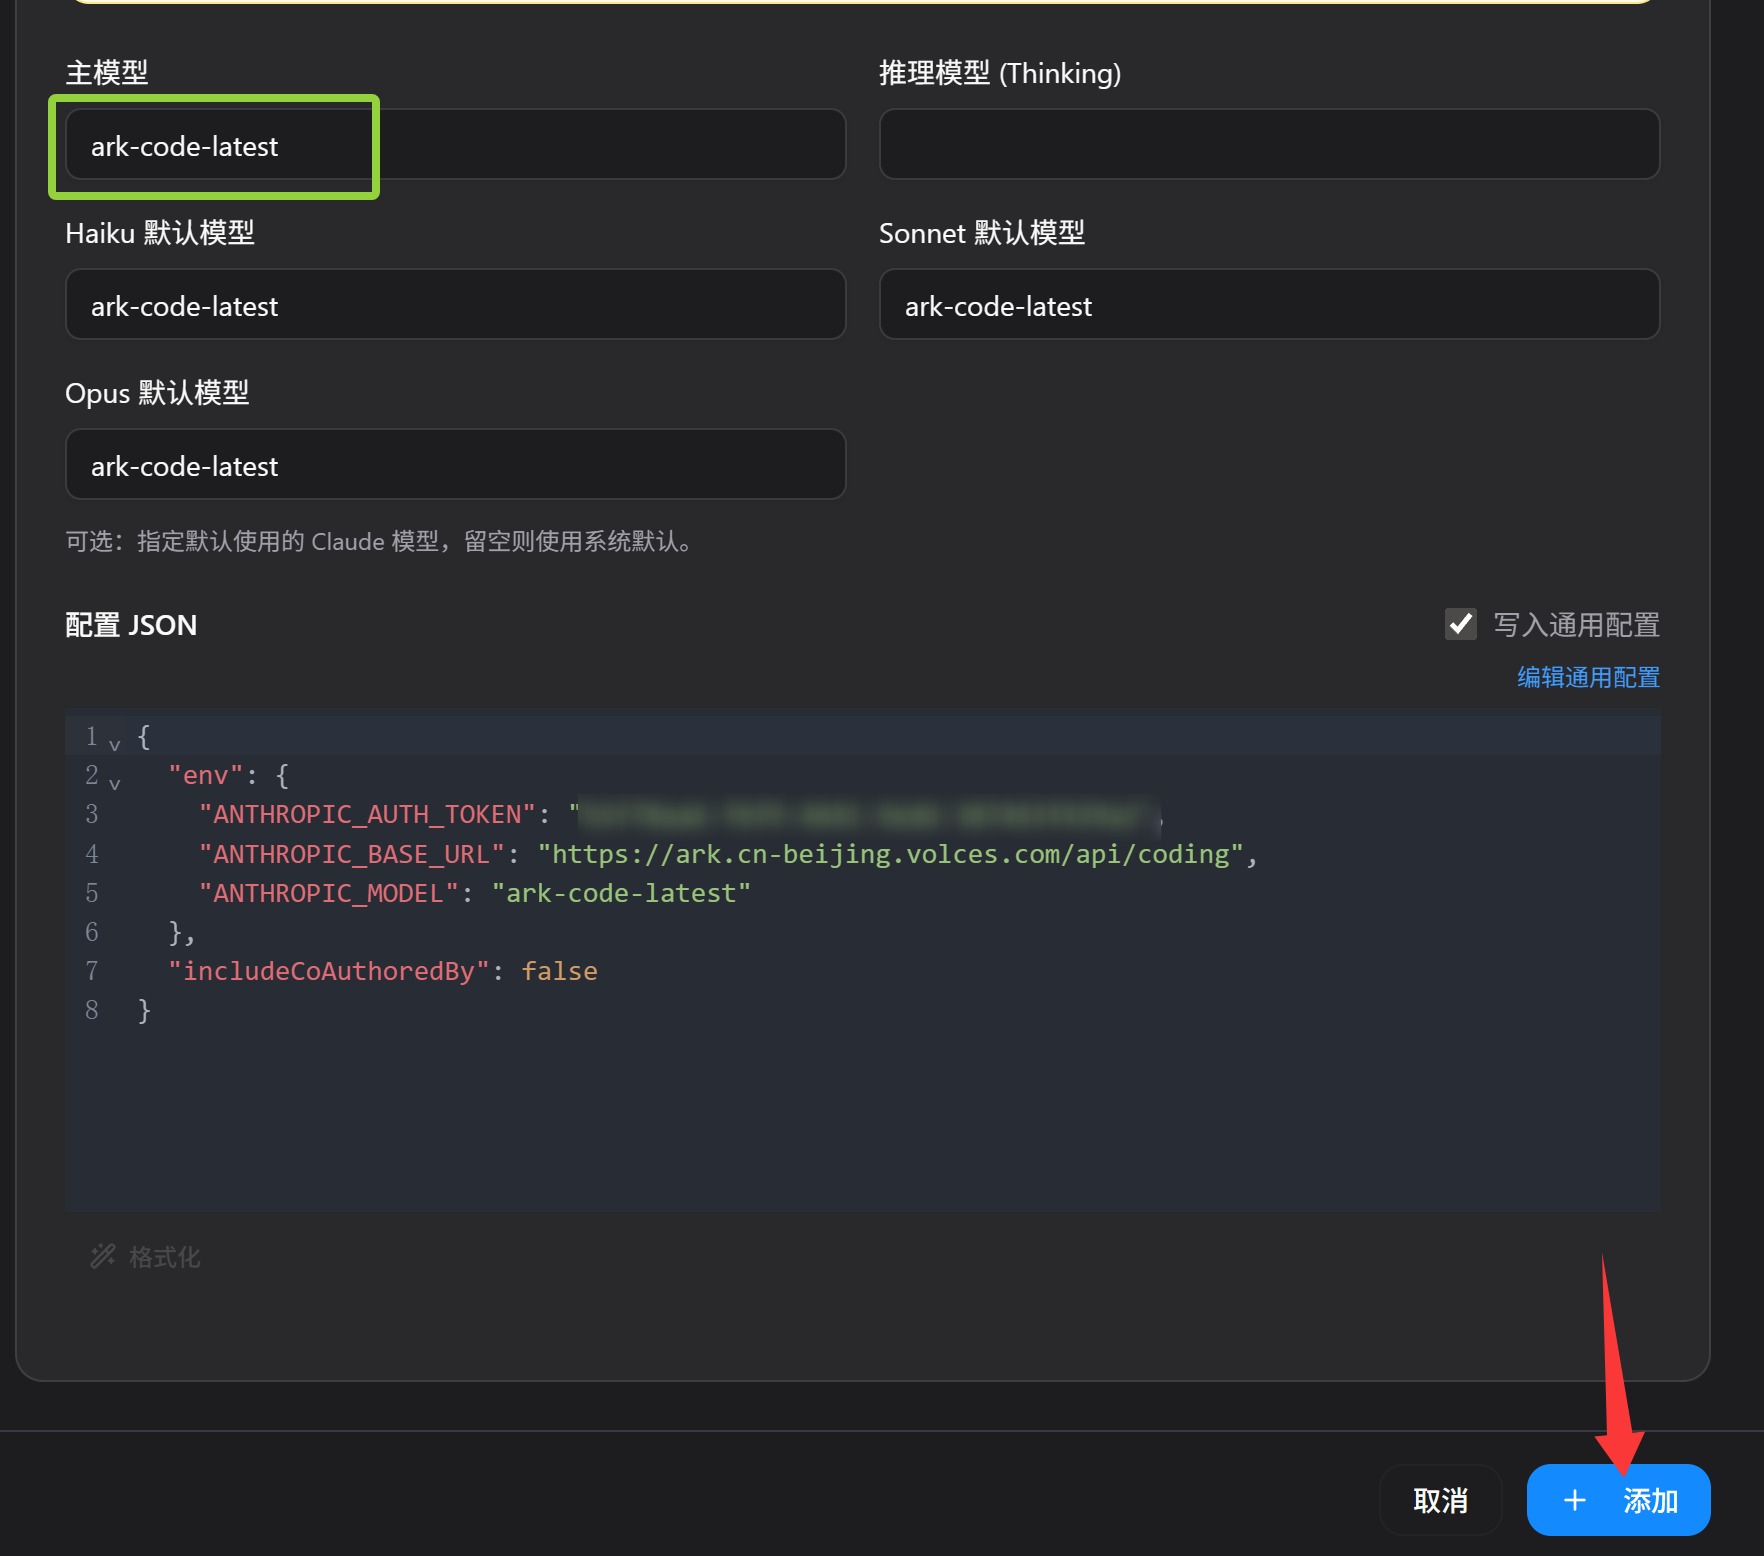The width and height of the screenshot is (1764, 1556).
Task: Click inside the 配置 JSON editor
Action: (800, 1100)
